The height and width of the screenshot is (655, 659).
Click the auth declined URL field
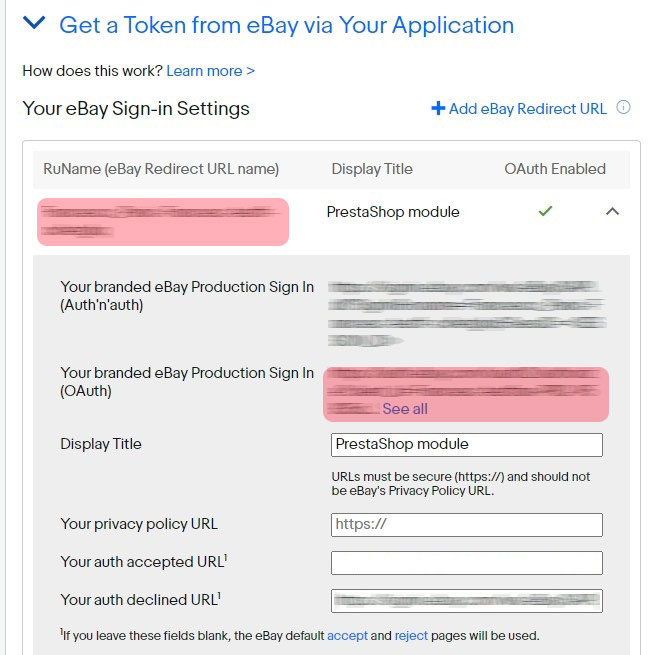[467, 600]
